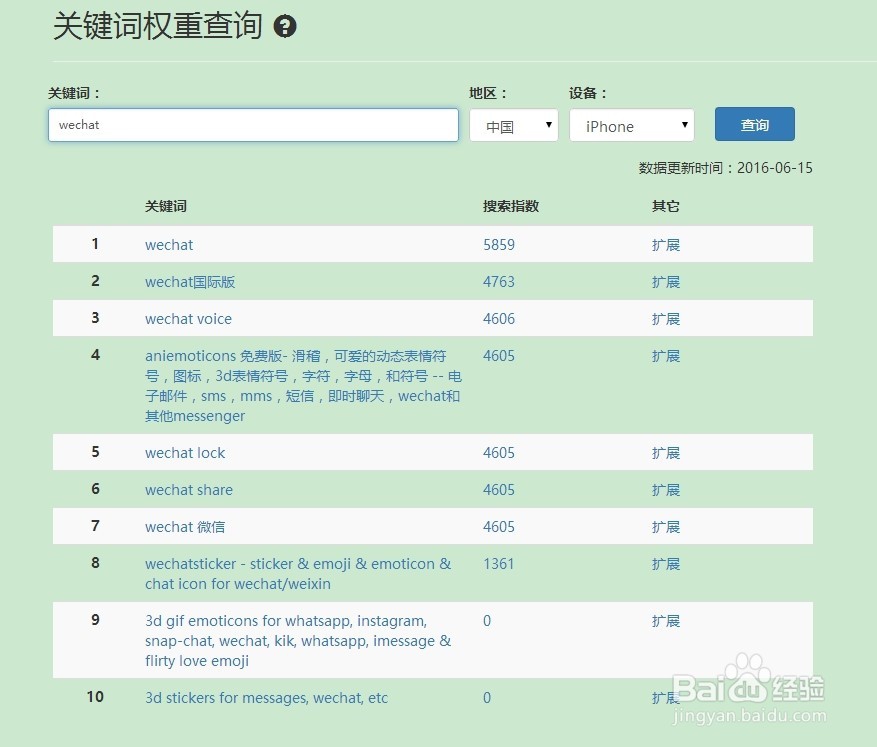The width and height of the screenshot is (877, 747).
Task: Open the wechat 微信 keyword link
Action: point(185,527)
